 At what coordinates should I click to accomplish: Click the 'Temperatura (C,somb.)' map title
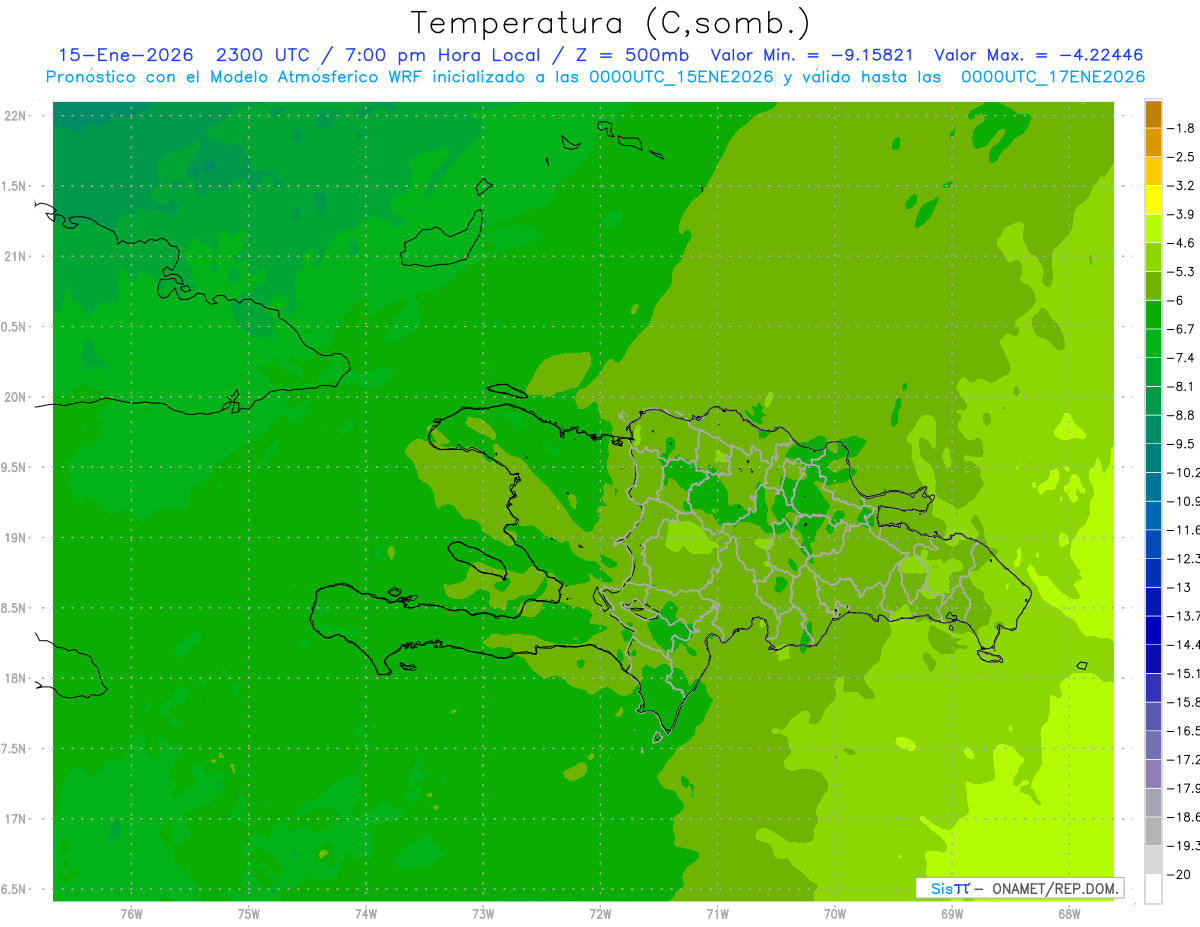tap(611, 23)
